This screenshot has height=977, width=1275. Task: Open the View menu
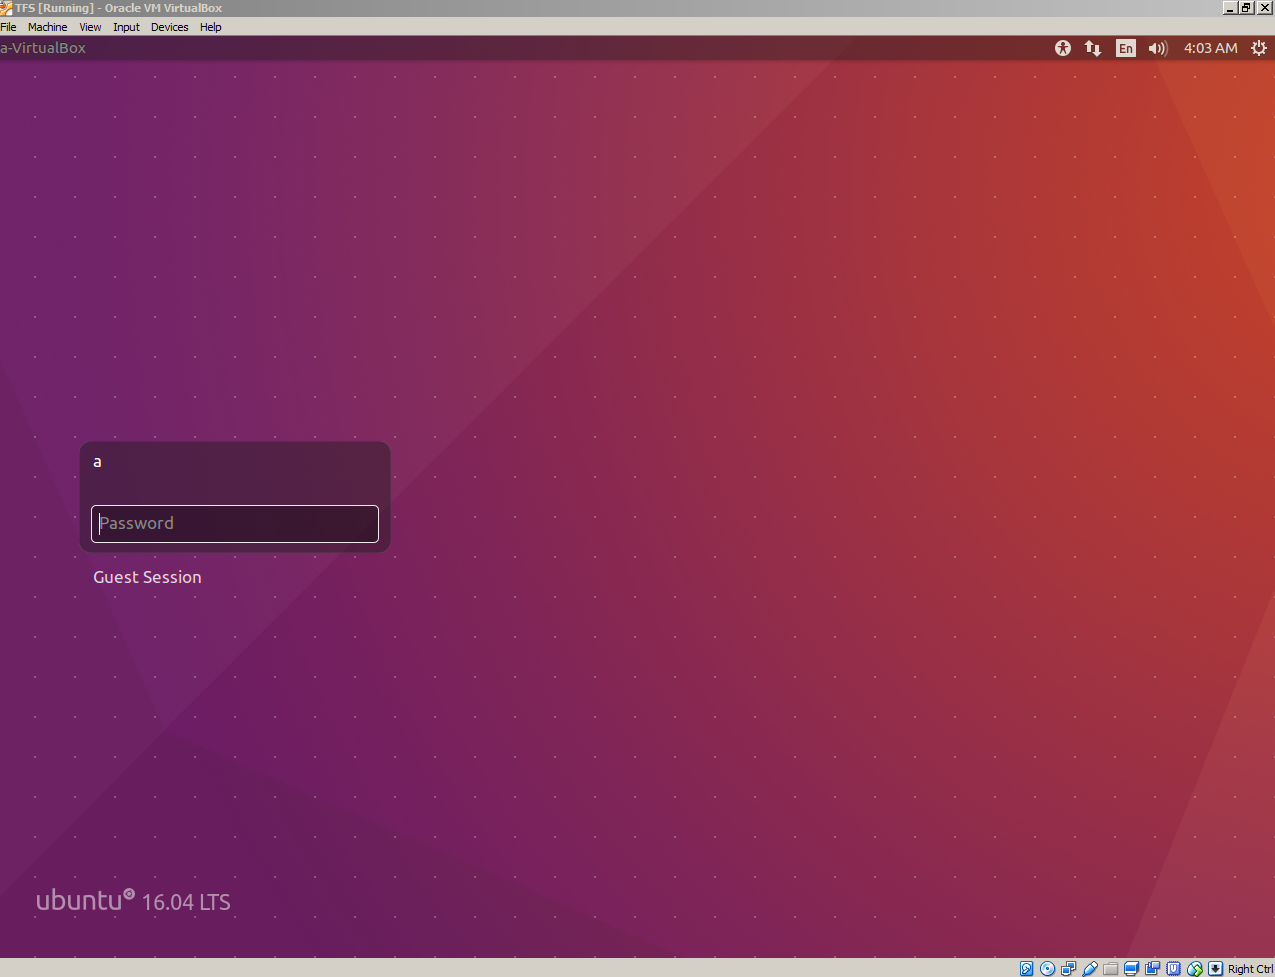click(x=91, y=27)
